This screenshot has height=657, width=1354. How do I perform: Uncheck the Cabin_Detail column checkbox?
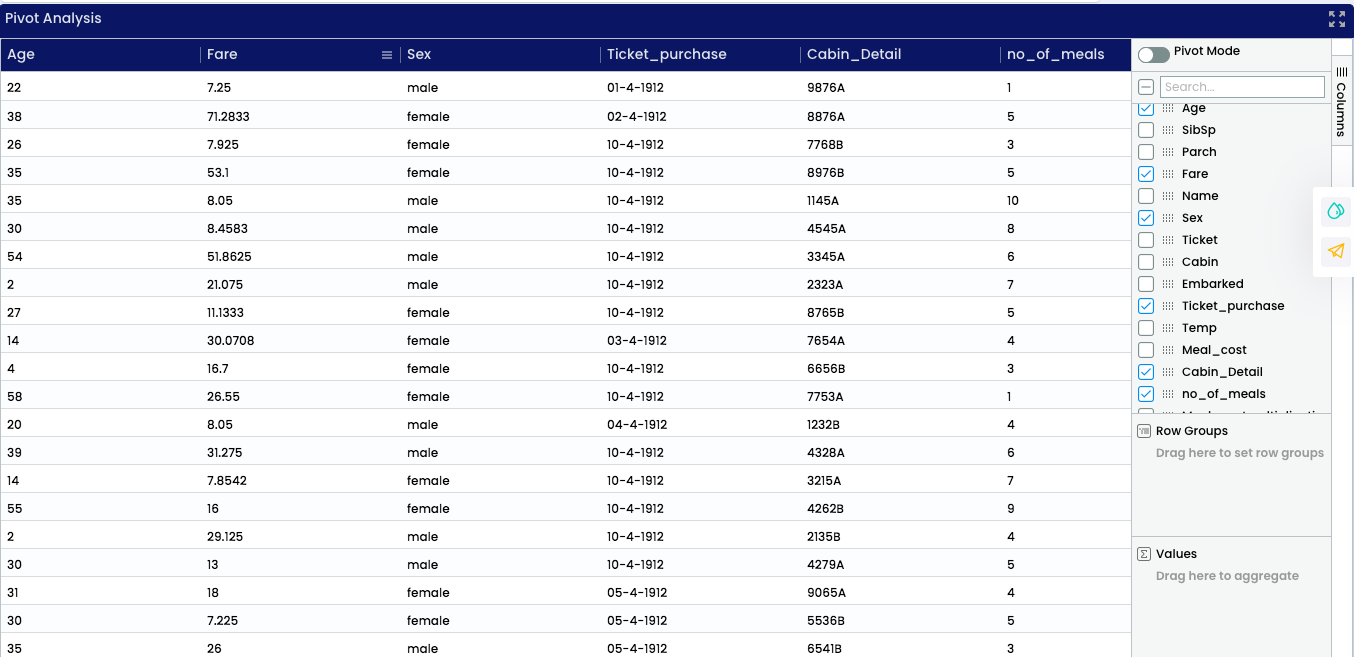pos(1146,372)
